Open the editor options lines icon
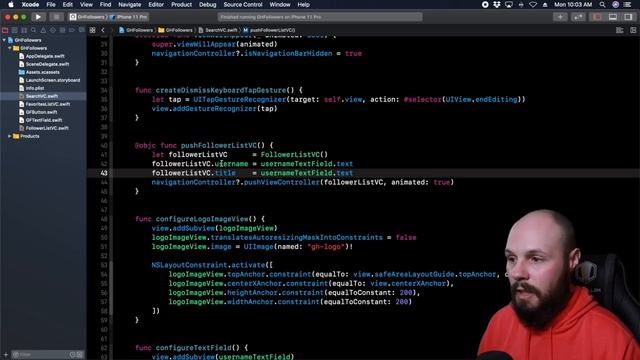The width and height of the screenshot is (640, 360). (x=620, y=30)
